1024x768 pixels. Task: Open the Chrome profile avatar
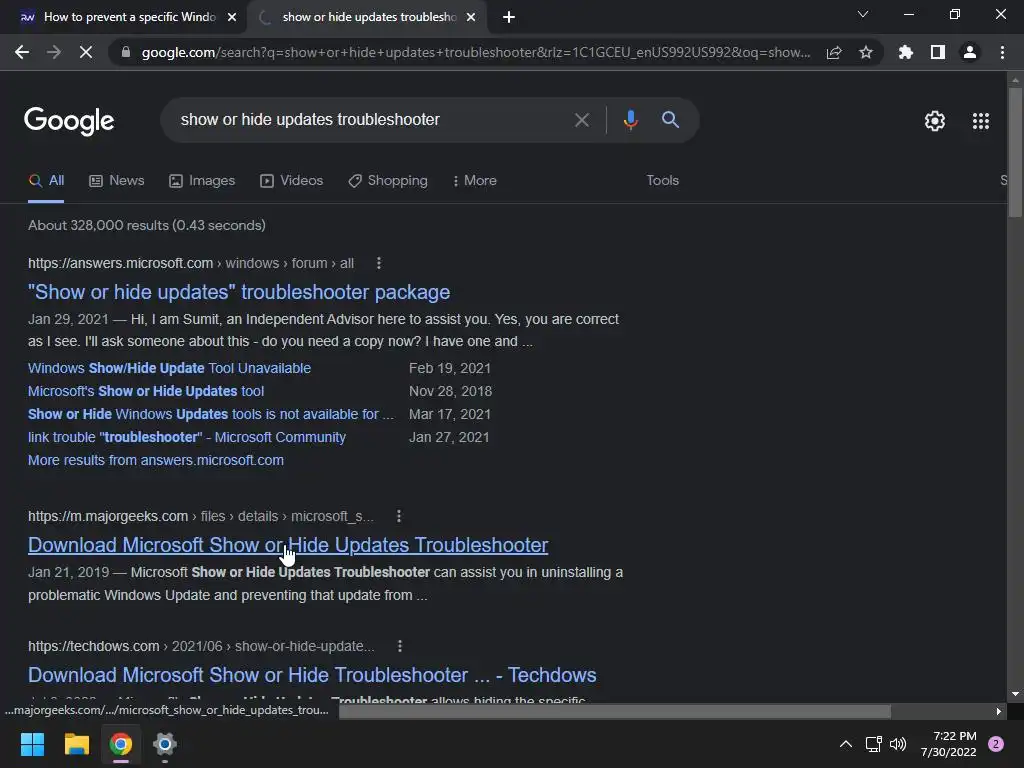(x=970, y=52)
